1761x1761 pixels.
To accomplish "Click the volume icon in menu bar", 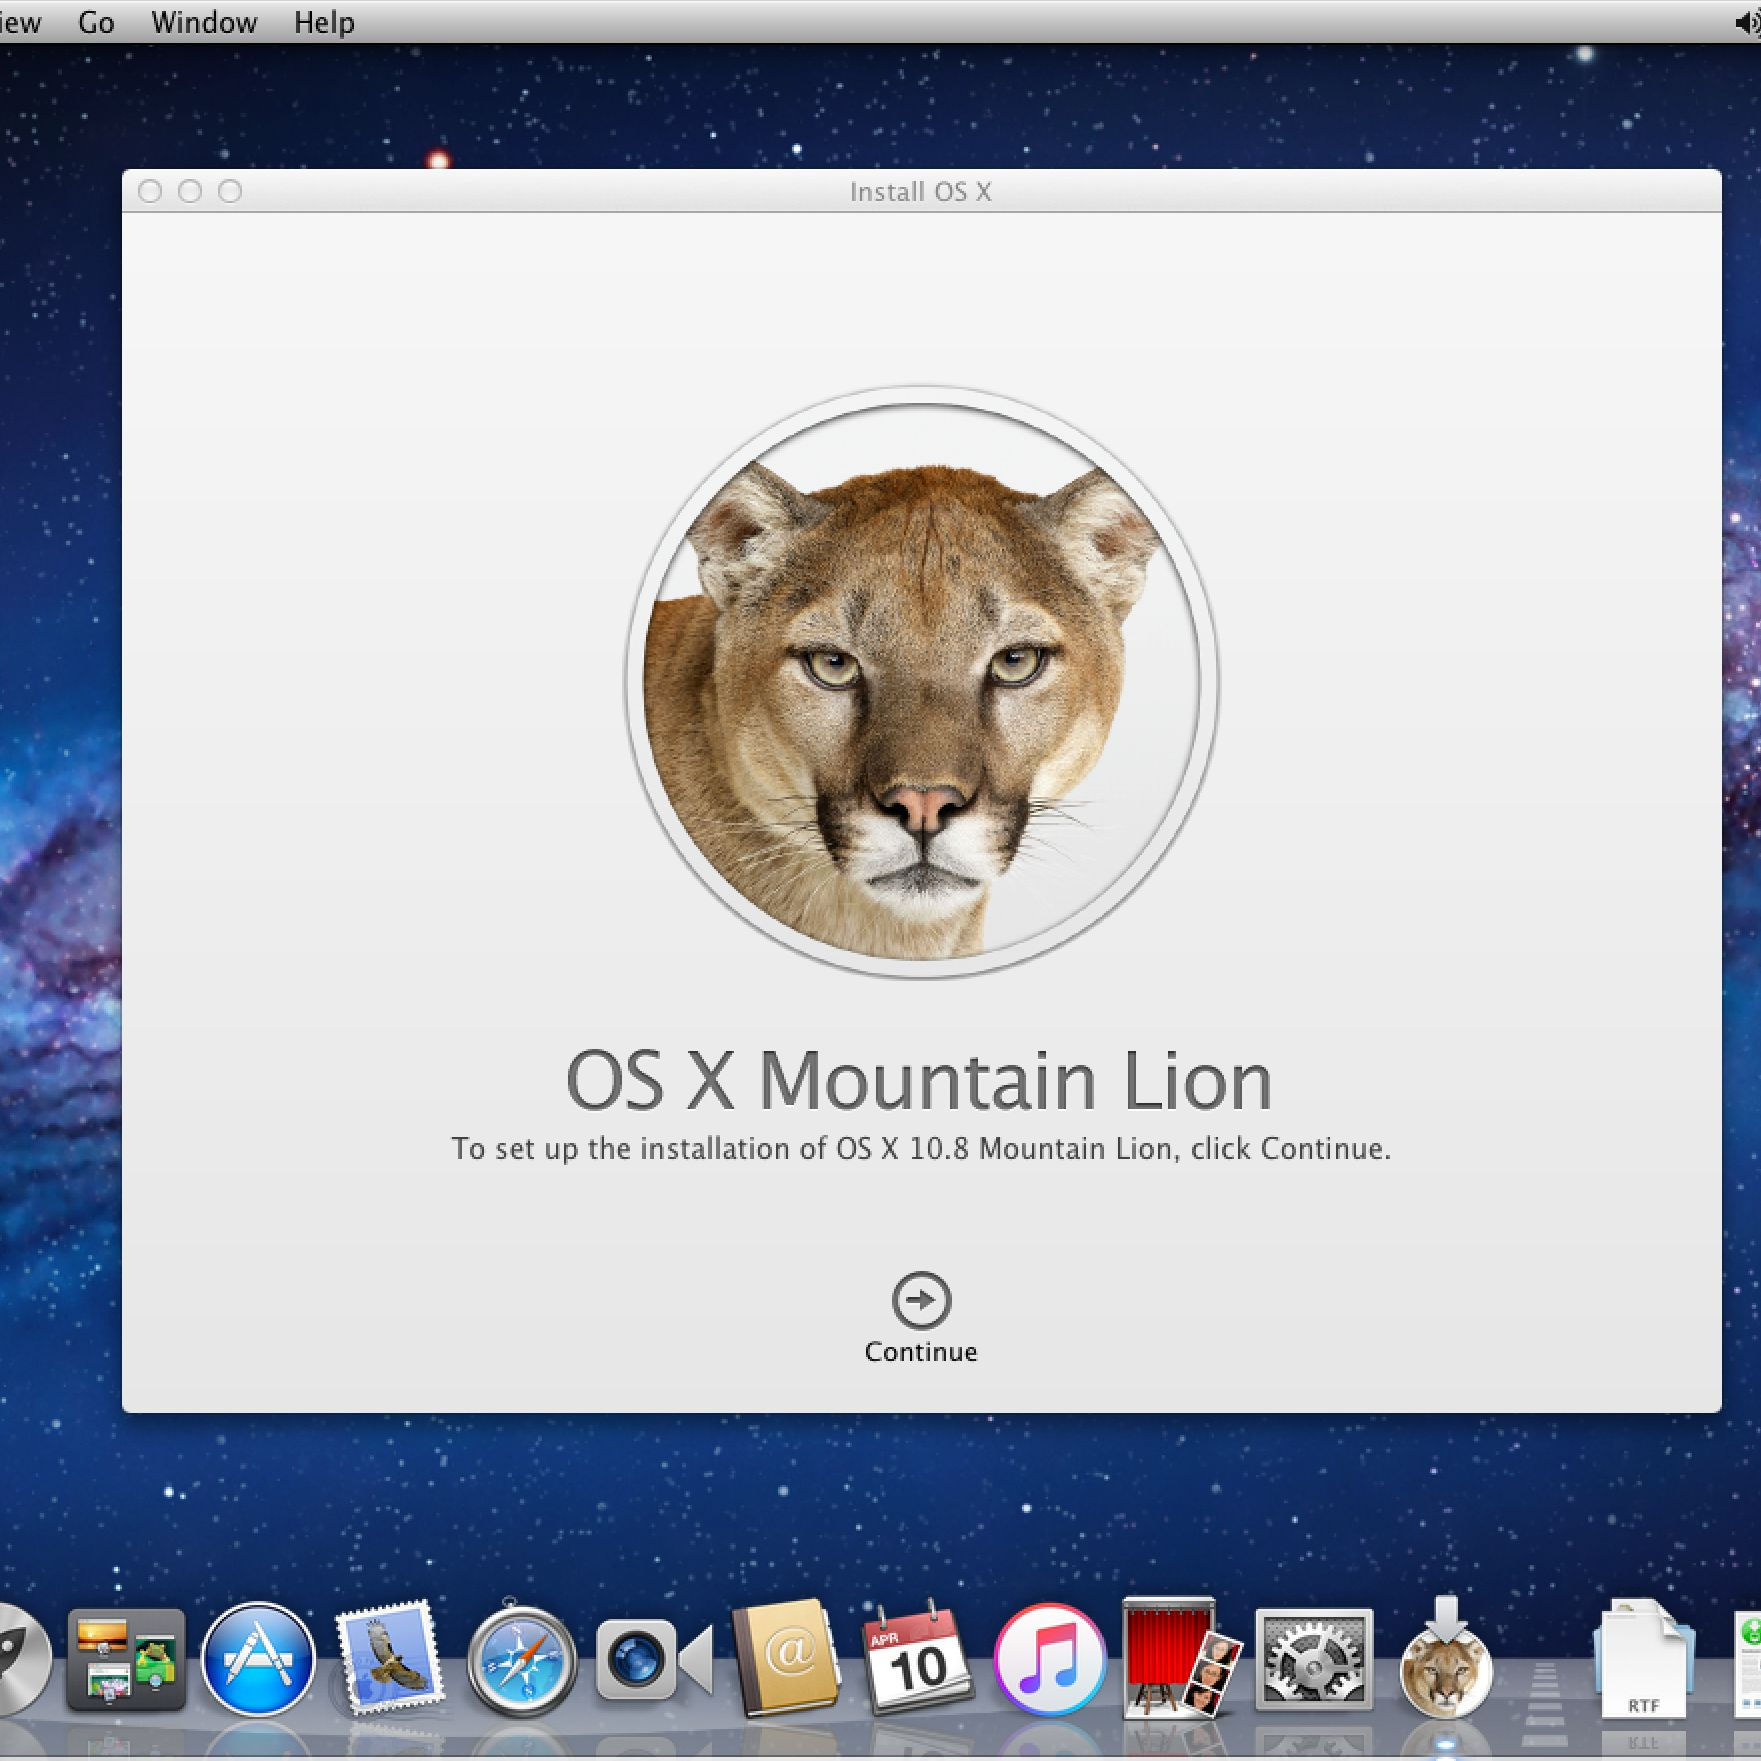I will [x=1747, y=23].
